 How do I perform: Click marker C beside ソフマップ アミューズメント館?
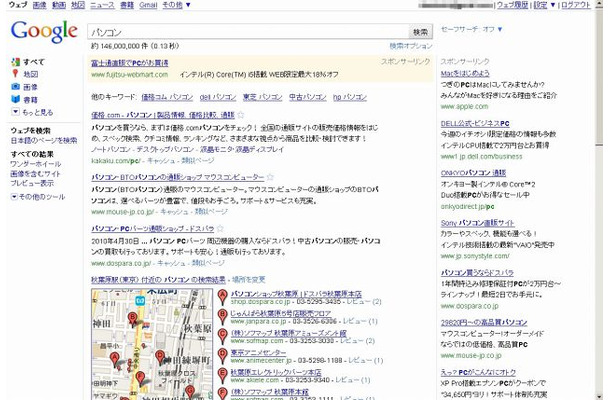click(x=222, y=336)
